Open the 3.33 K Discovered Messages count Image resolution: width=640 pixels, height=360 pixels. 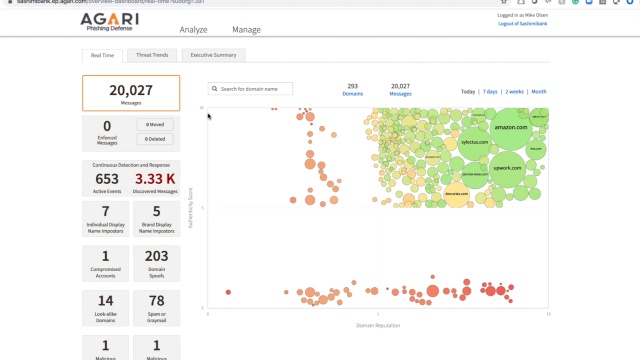click(x=155, y=182)
